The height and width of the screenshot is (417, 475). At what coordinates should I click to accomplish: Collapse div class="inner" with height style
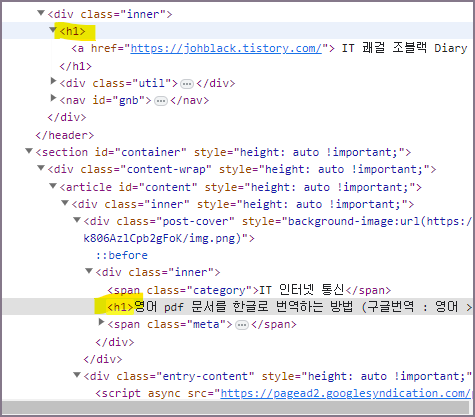pyautogui.click(x=65, y=203)
